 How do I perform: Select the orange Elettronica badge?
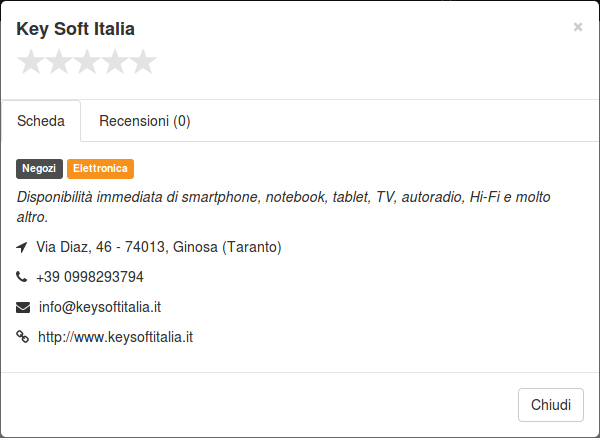click(100, 169)
